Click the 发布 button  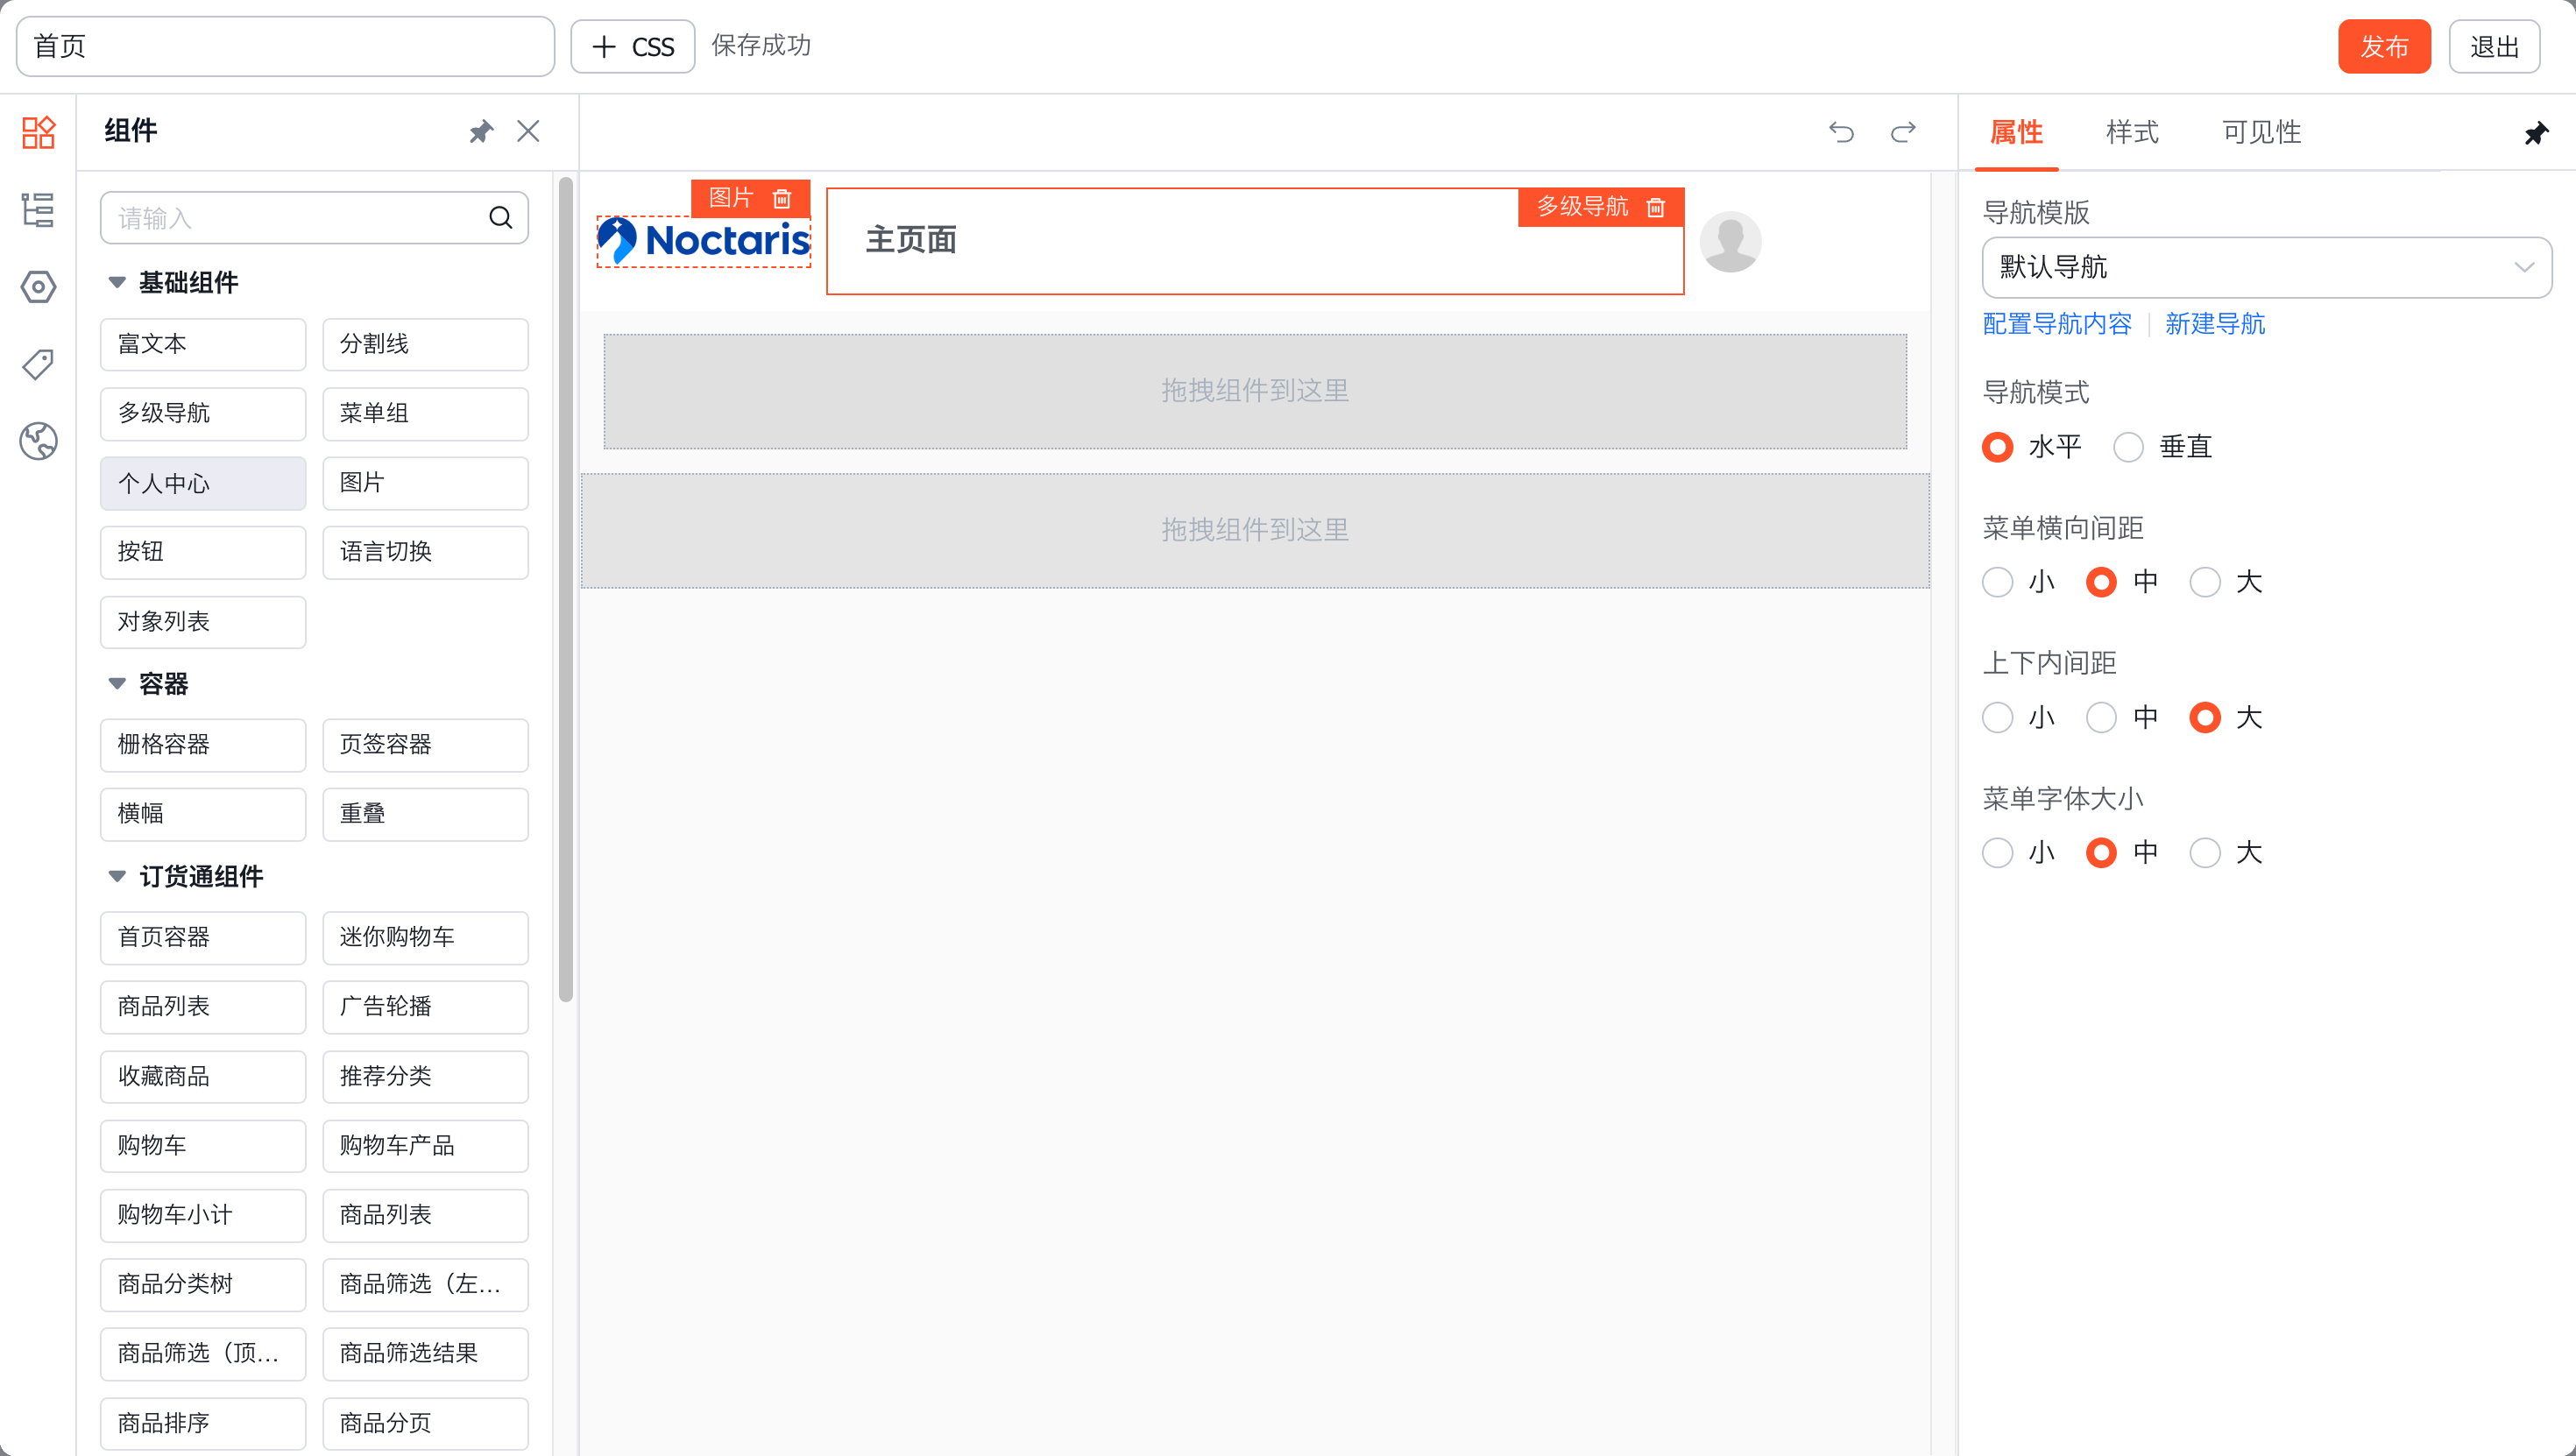point(2383,47)
